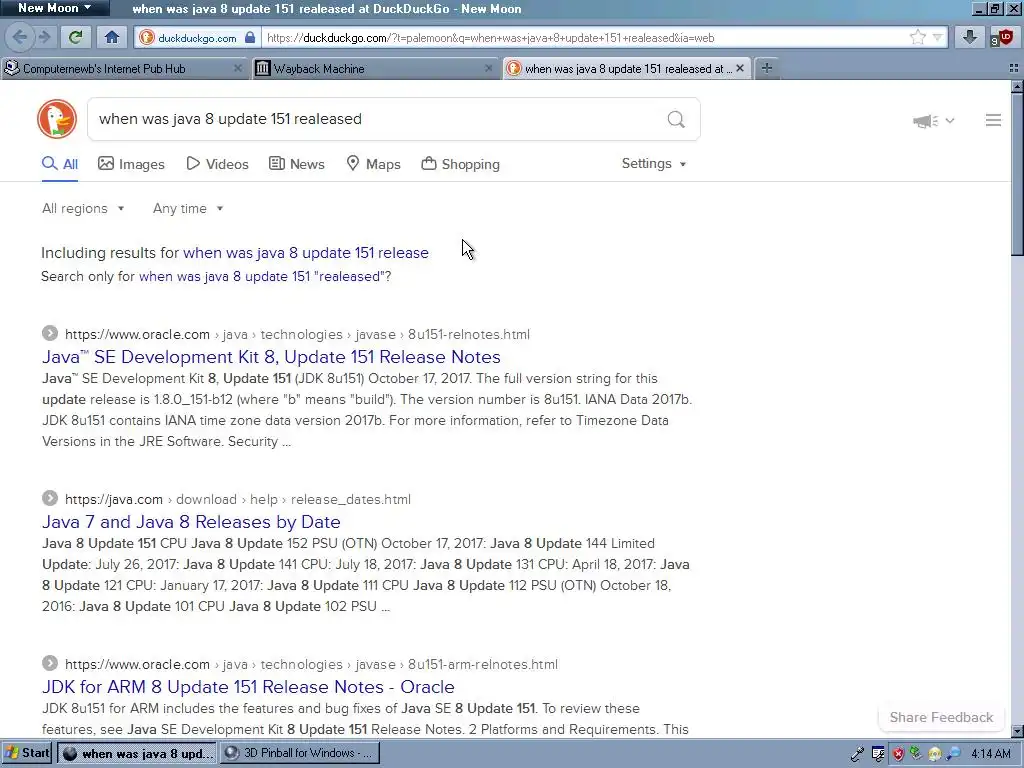This screenshot has width=1024, height=768.
Task: Click the New Moon browser taskbar button
Action: 136,753
